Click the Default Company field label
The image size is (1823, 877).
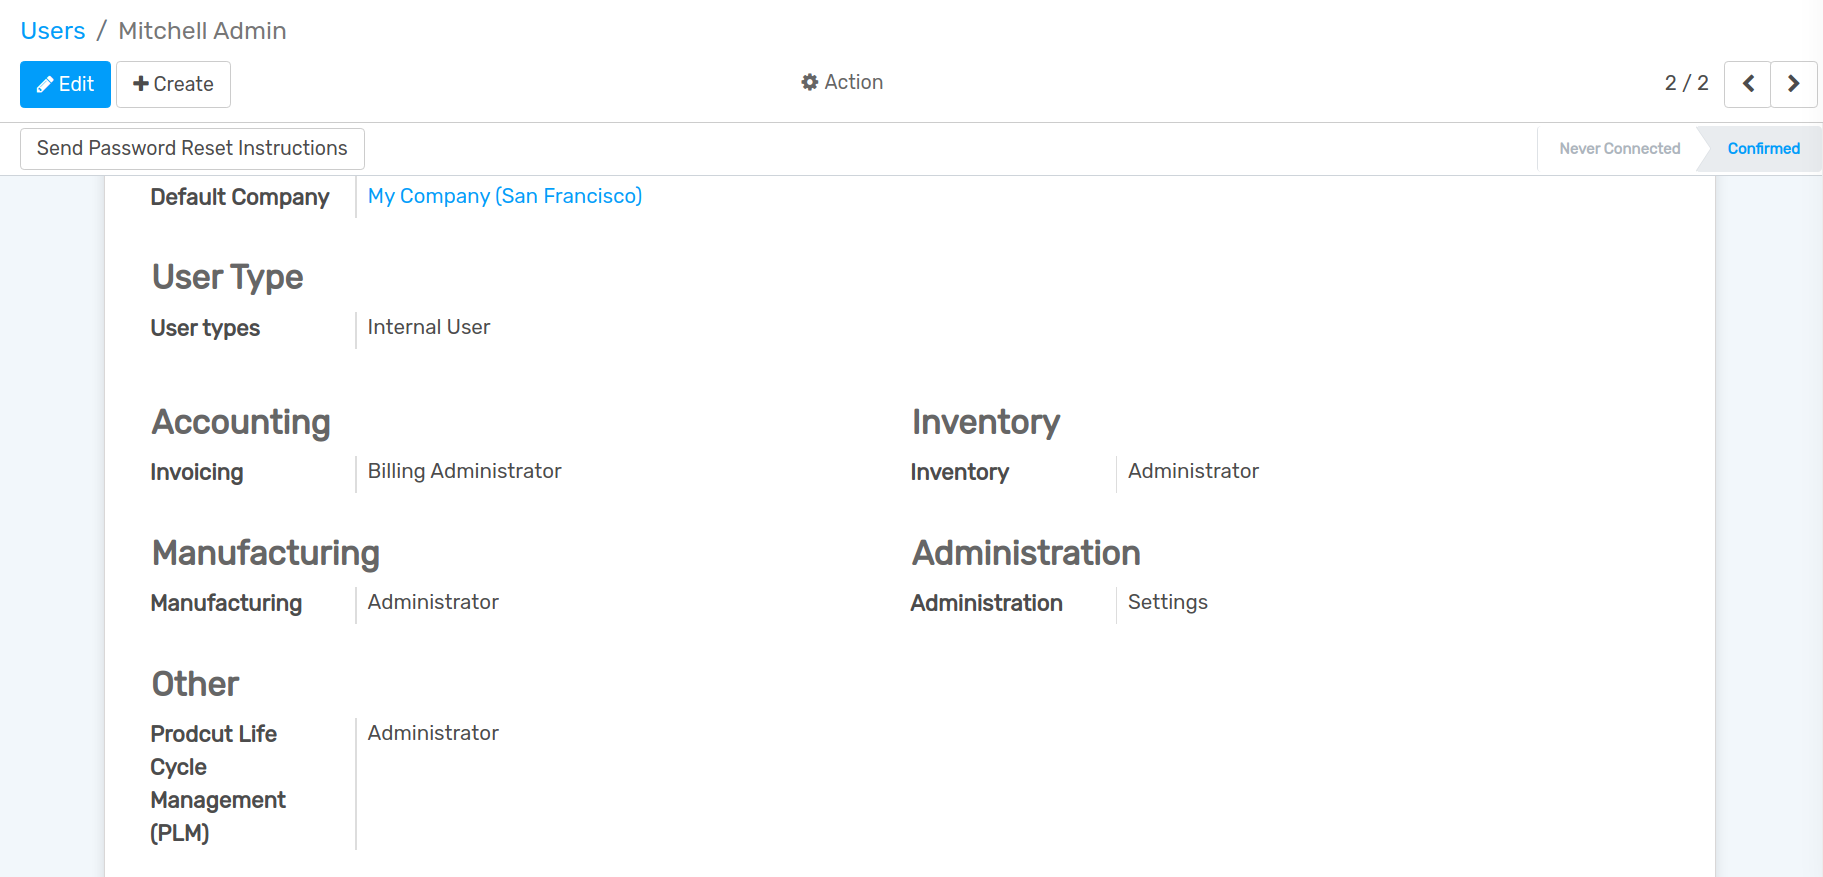point(239,197)
